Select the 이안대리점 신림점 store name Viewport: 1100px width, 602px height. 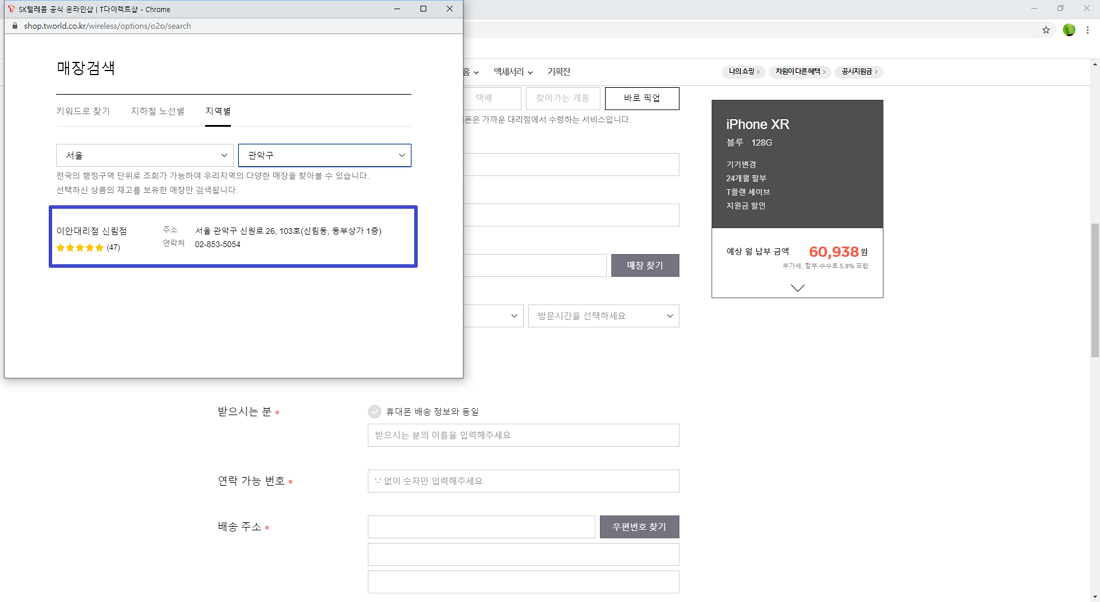pos(91,231)
